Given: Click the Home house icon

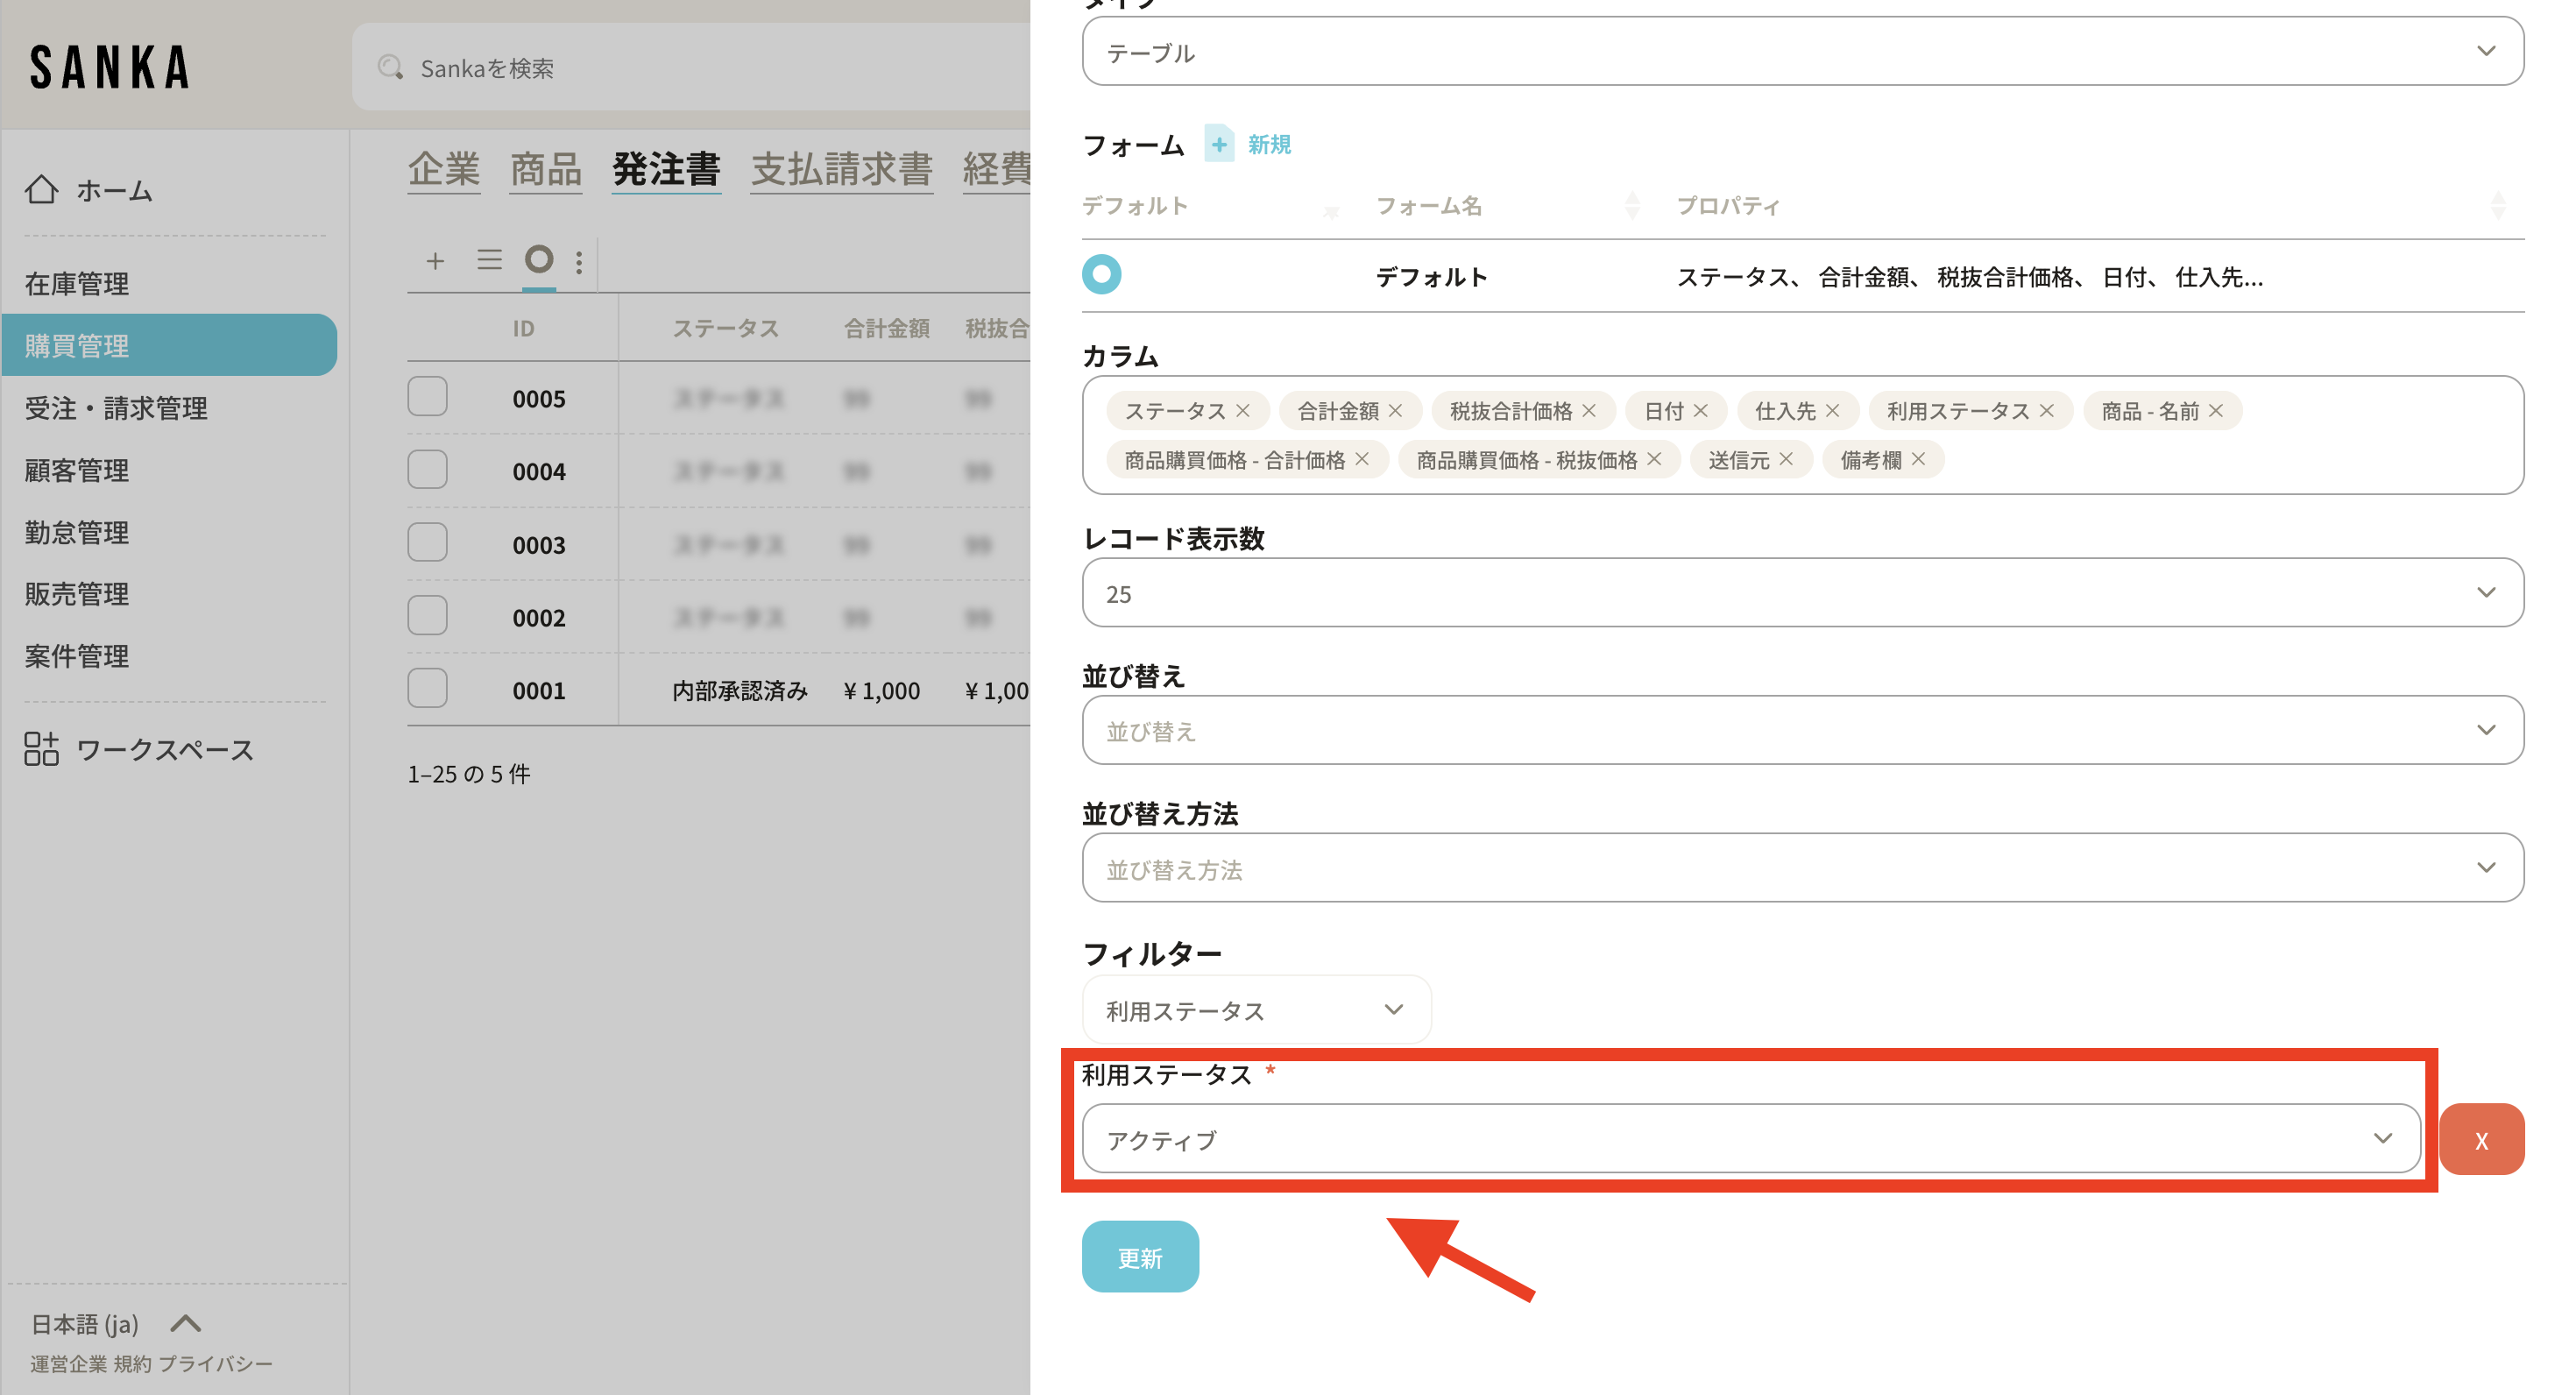Looking at the screenshot, I should (x=42, y=189).
